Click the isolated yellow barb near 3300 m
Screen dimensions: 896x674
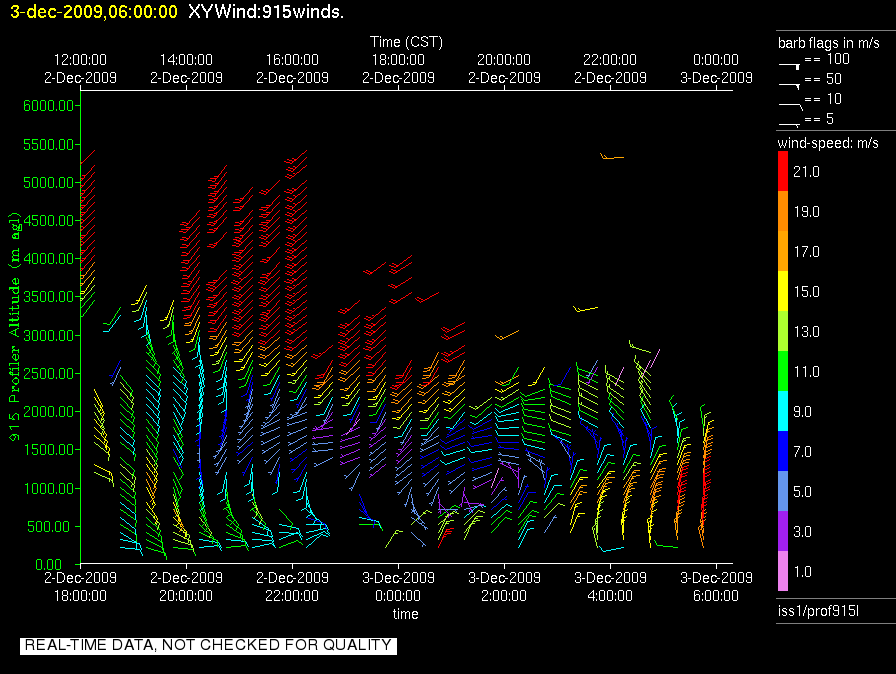(585, 309)
